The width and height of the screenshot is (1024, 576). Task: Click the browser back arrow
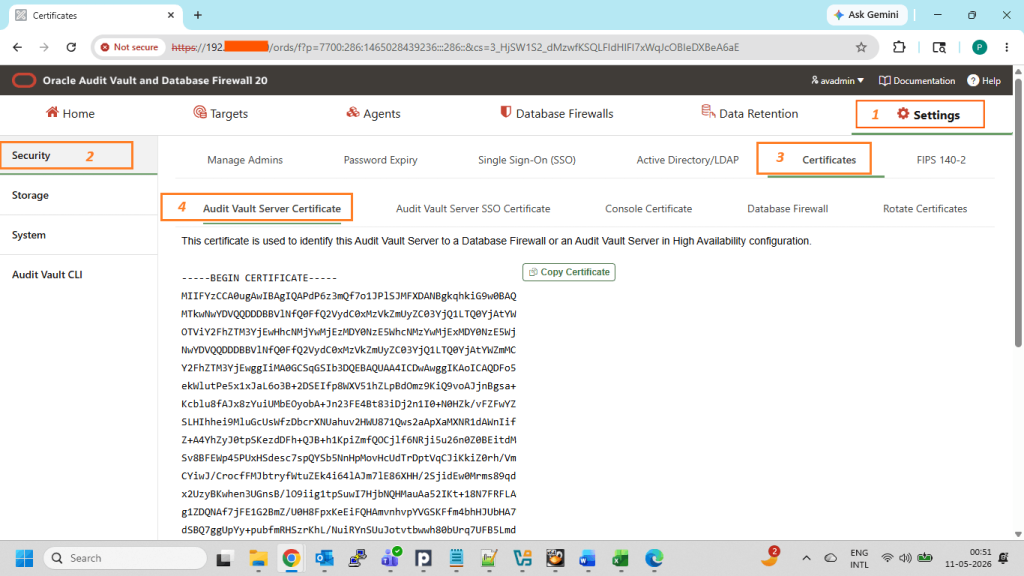coord(18,47)
